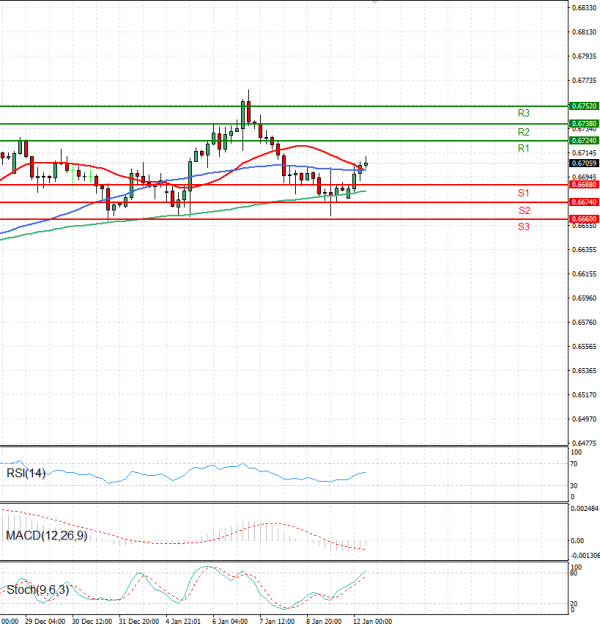Viewport: 600px width, 629px height.
Task: Select the MACD(12,26,9) indicator label
Action: [x=47, y=536]
